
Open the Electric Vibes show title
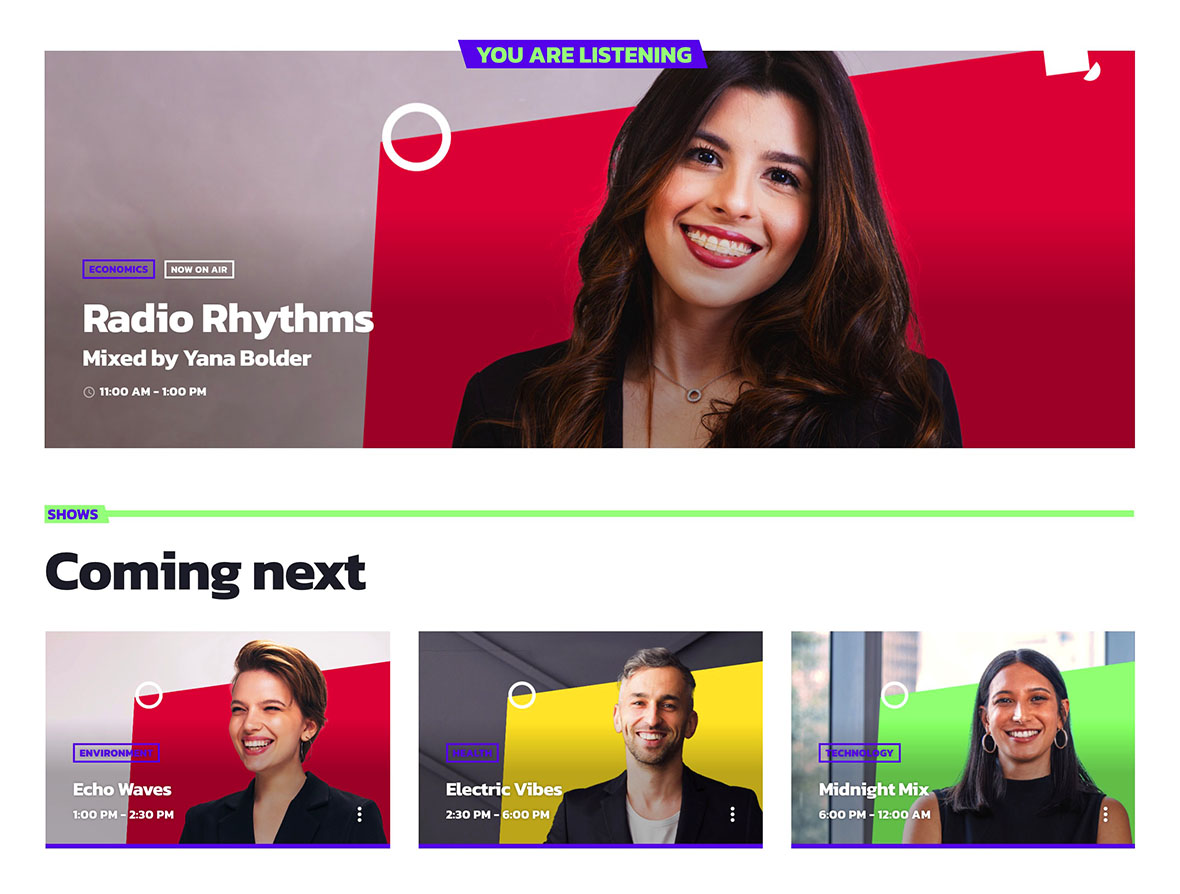(503, 789)
